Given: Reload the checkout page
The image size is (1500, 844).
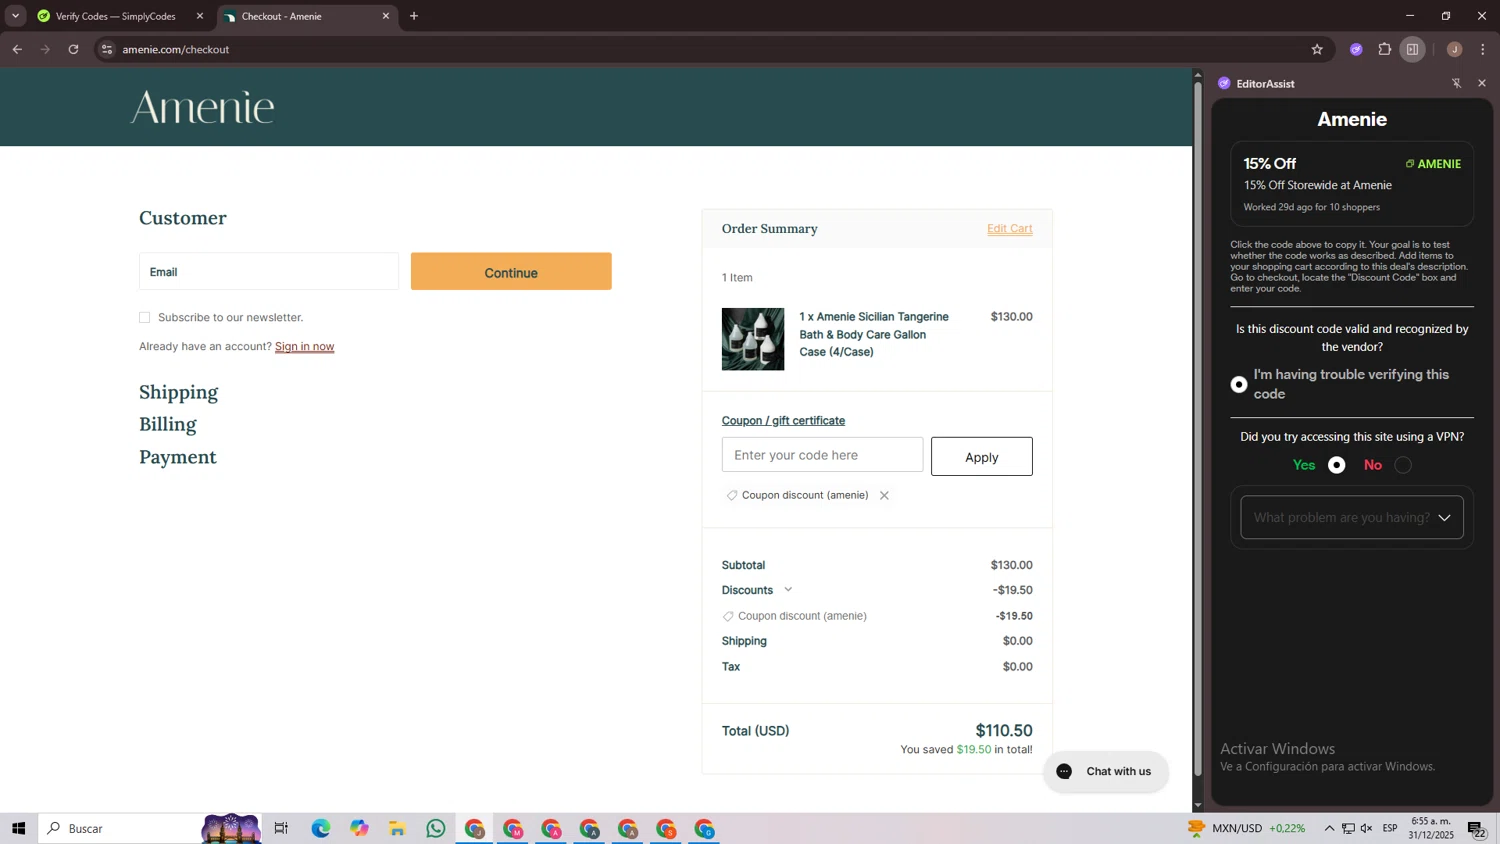Looking at the screenshot, I should 73,49.
